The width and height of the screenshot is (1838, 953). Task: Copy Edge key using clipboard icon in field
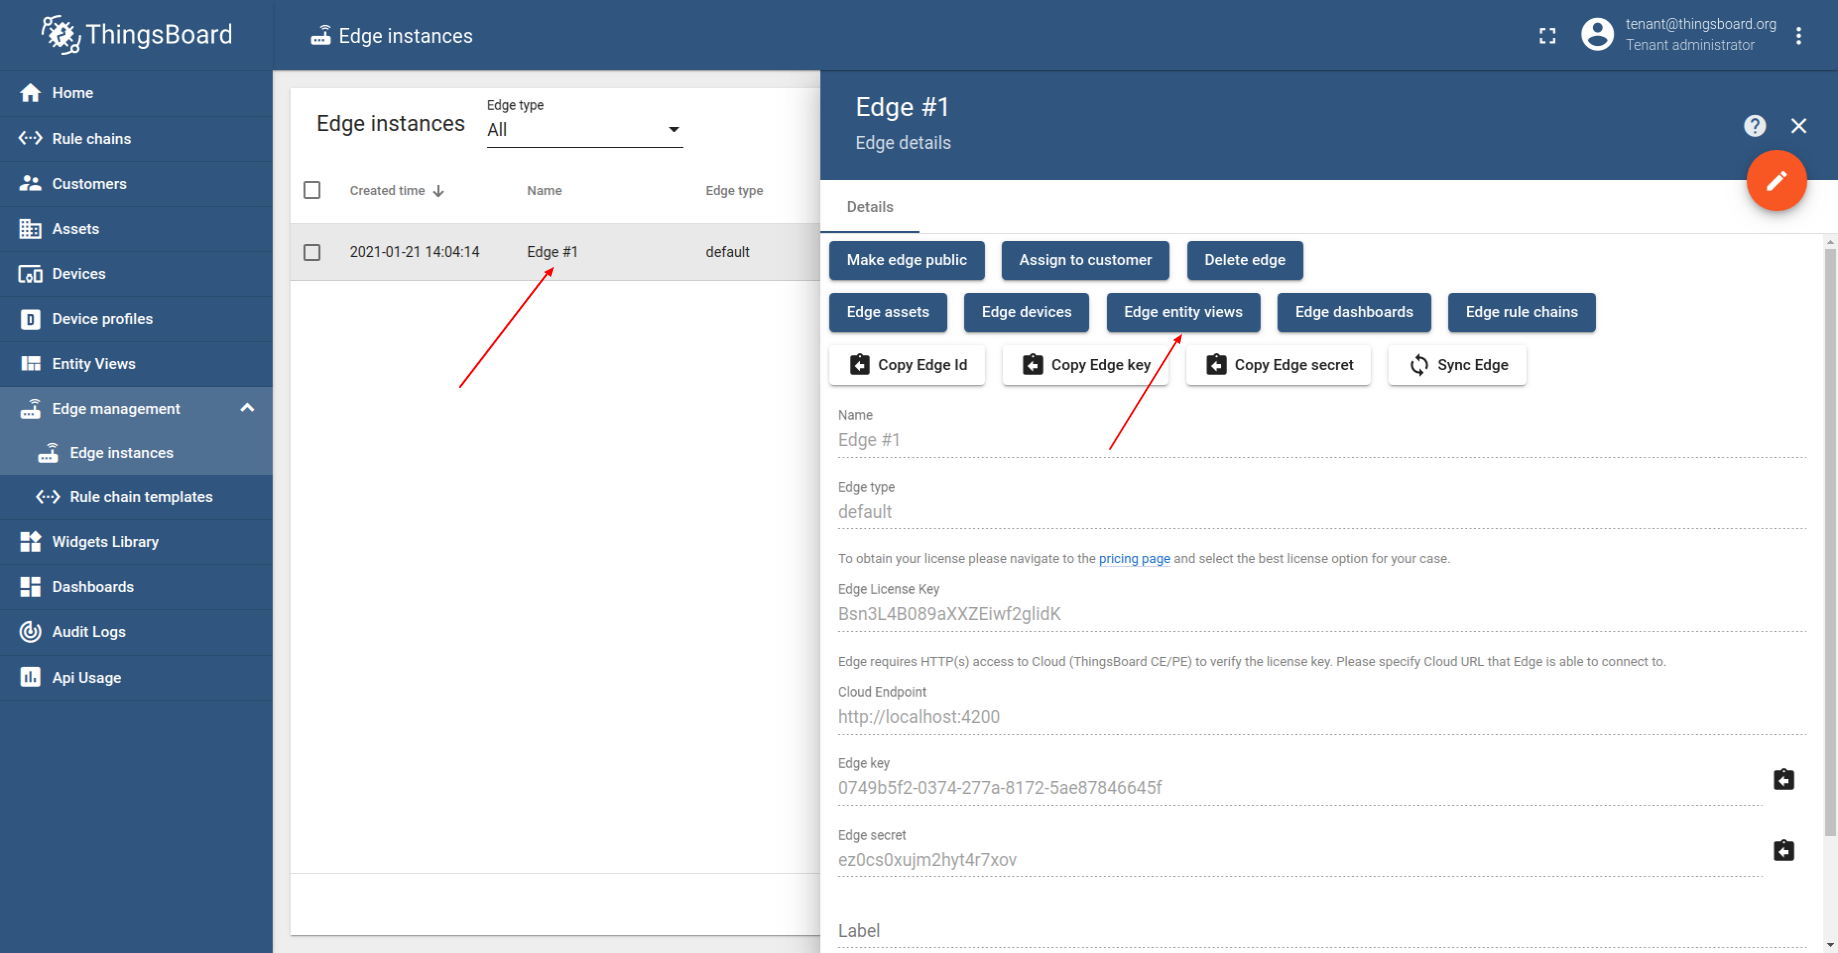point(1783,780)
